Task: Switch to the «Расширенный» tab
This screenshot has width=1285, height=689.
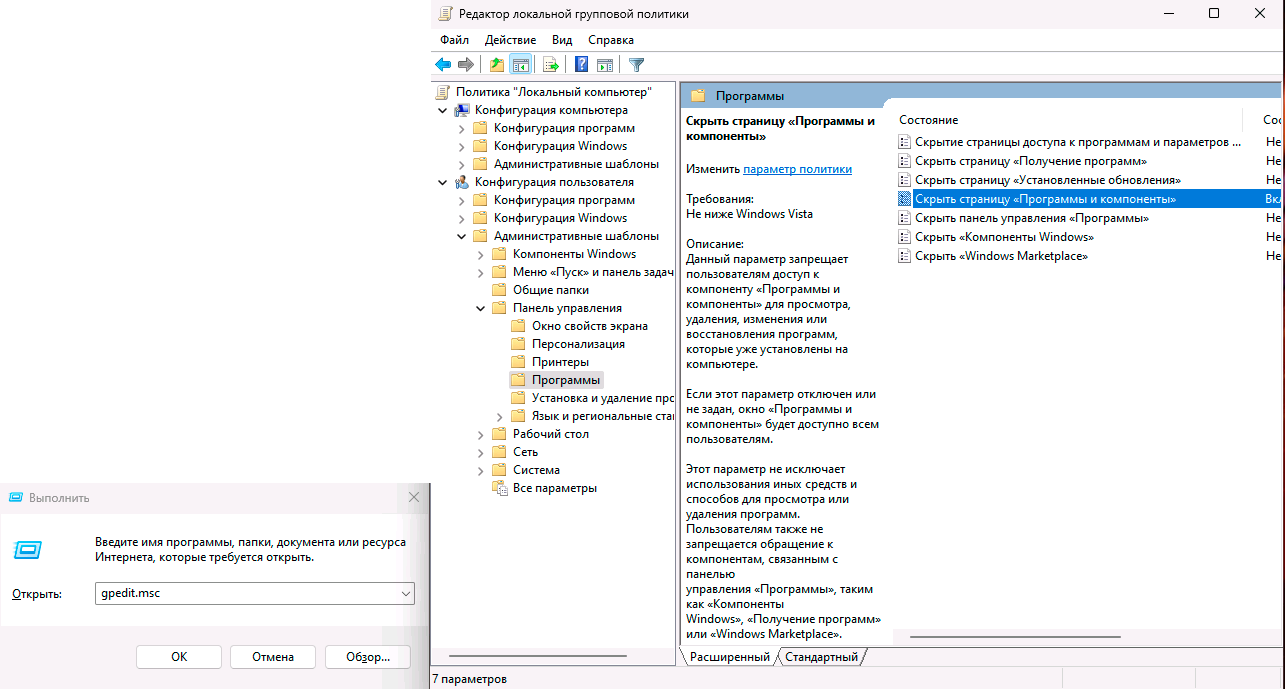Action: [x=729, y=657]
